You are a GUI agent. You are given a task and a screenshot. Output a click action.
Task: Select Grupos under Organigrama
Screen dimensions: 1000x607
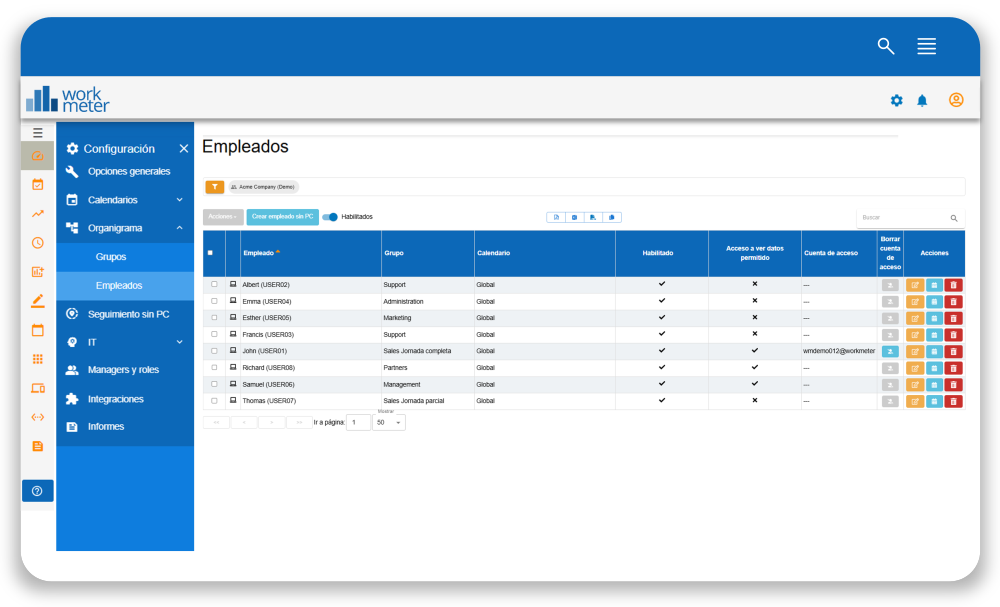tap(111, 257)
